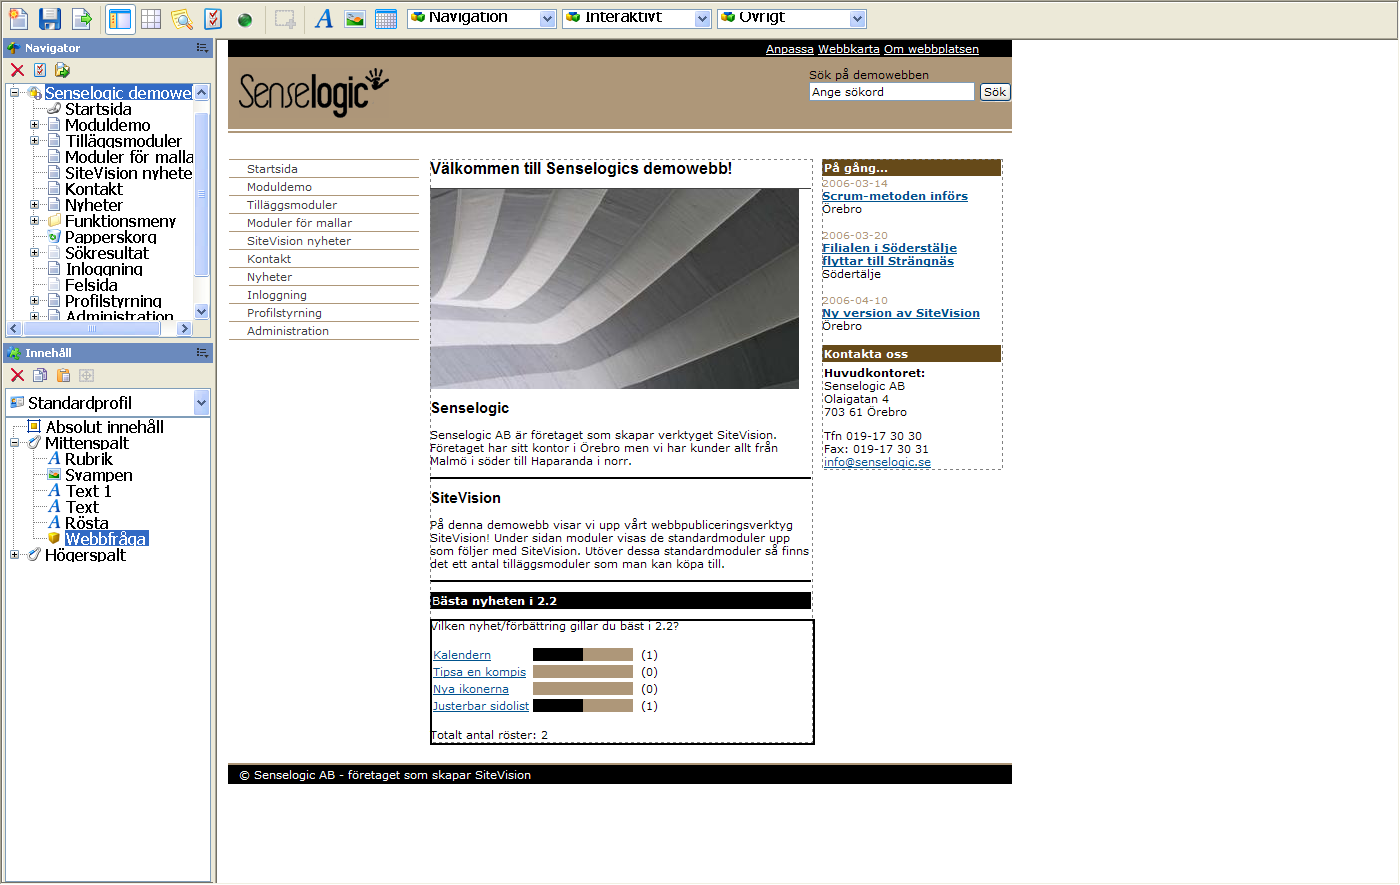Viewport: 1400px width, 885px height.
Task: Toggle the layout panel view button
Action: 120,18
